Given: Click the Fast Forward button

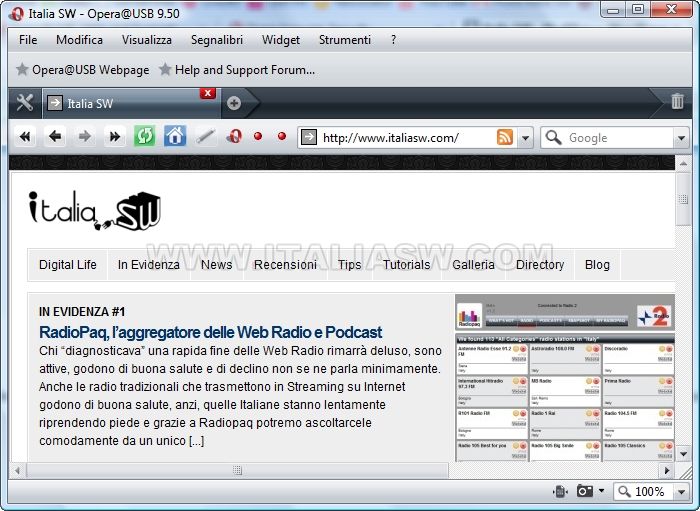Looking at the screenshot, I should pos(115,137).
